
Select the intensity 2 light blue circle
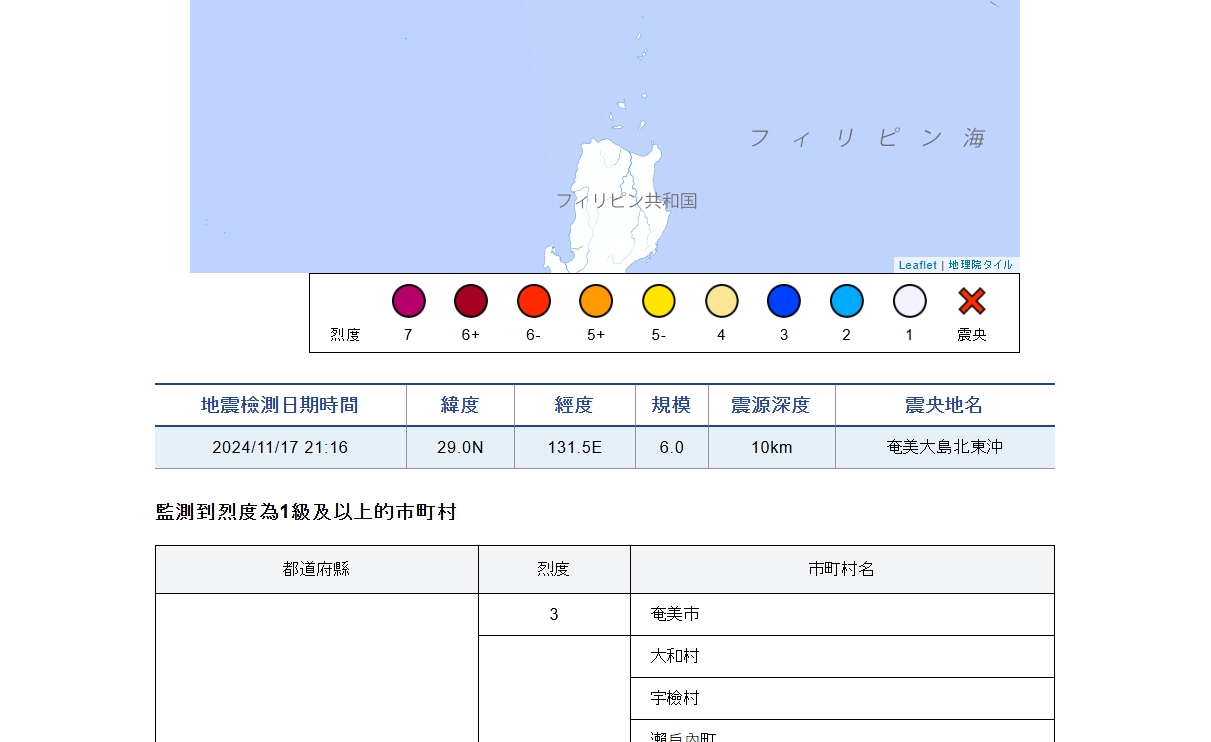click(847, 301)
